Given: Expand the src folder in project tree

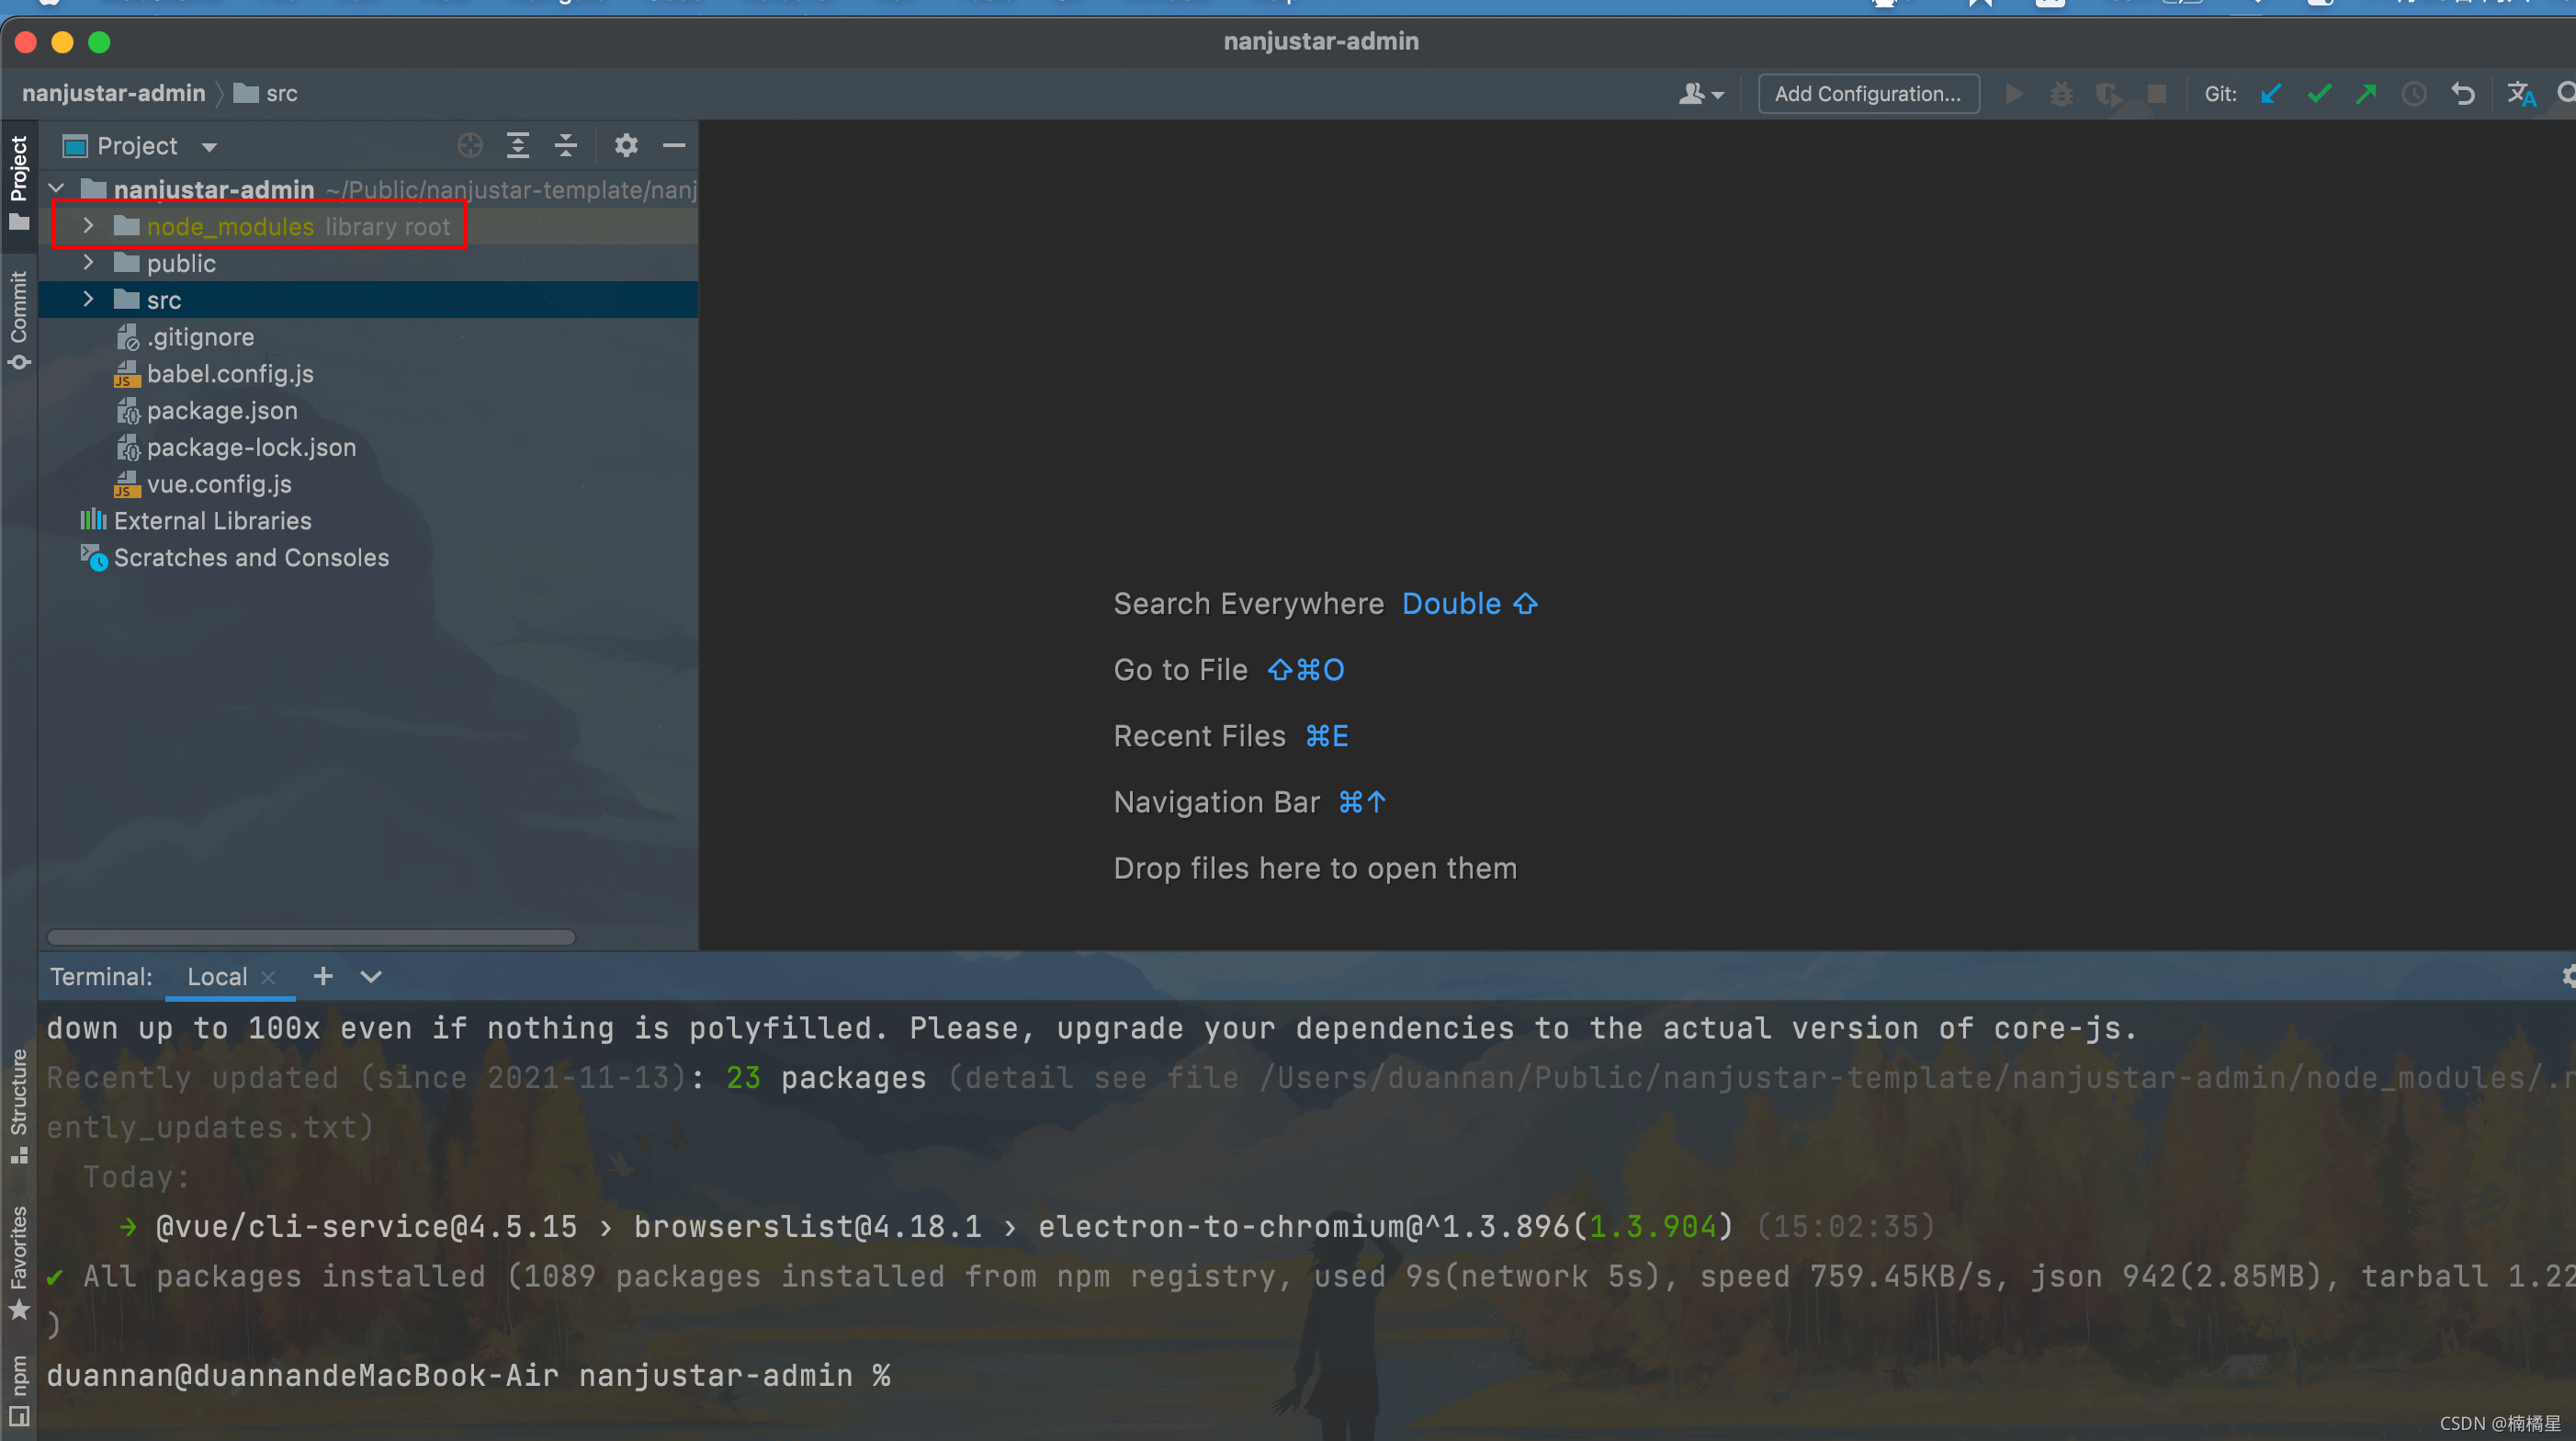Looking at the screenshot, I should pyautogui.click(x=92, y=300).
